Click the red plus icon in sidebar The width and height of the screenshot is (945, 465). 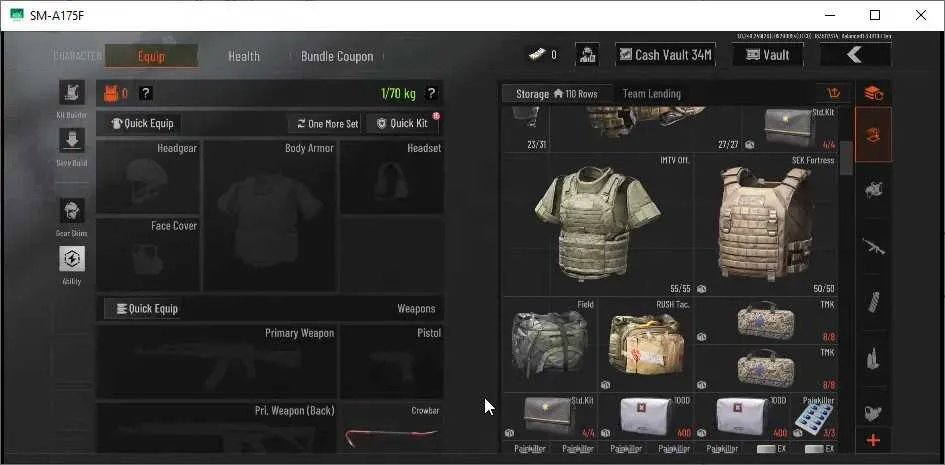tap(873, 440)
